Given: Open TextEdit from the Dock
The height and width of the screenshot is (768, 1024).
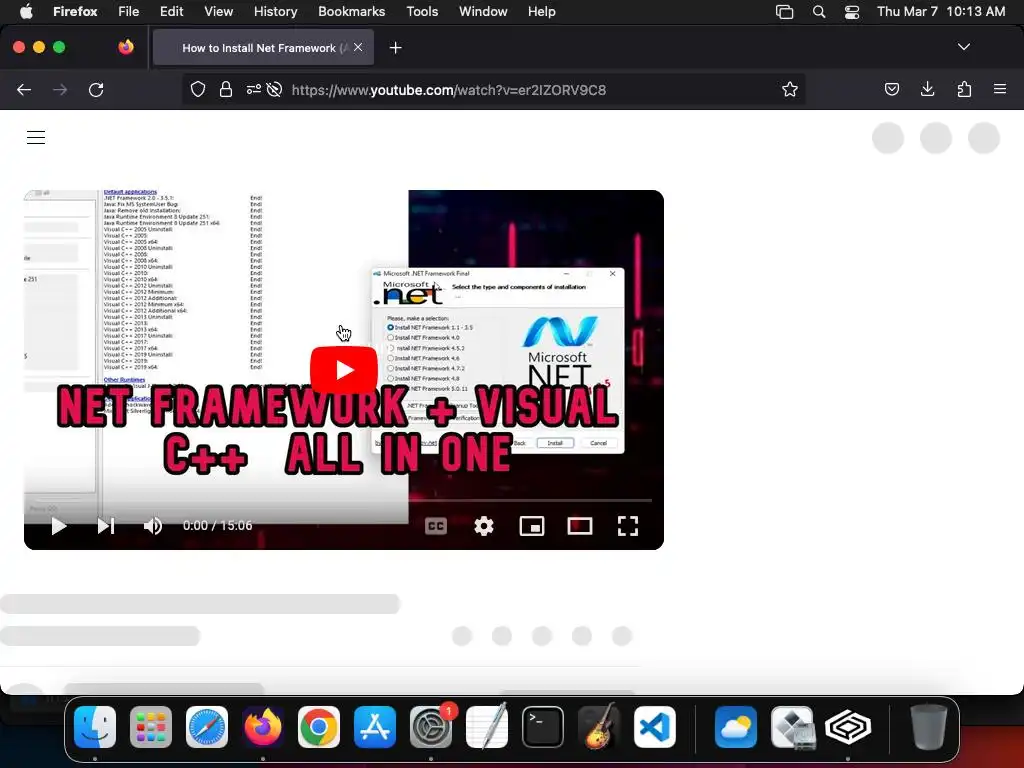Looking at the screenshot, I should click(487, 726).
